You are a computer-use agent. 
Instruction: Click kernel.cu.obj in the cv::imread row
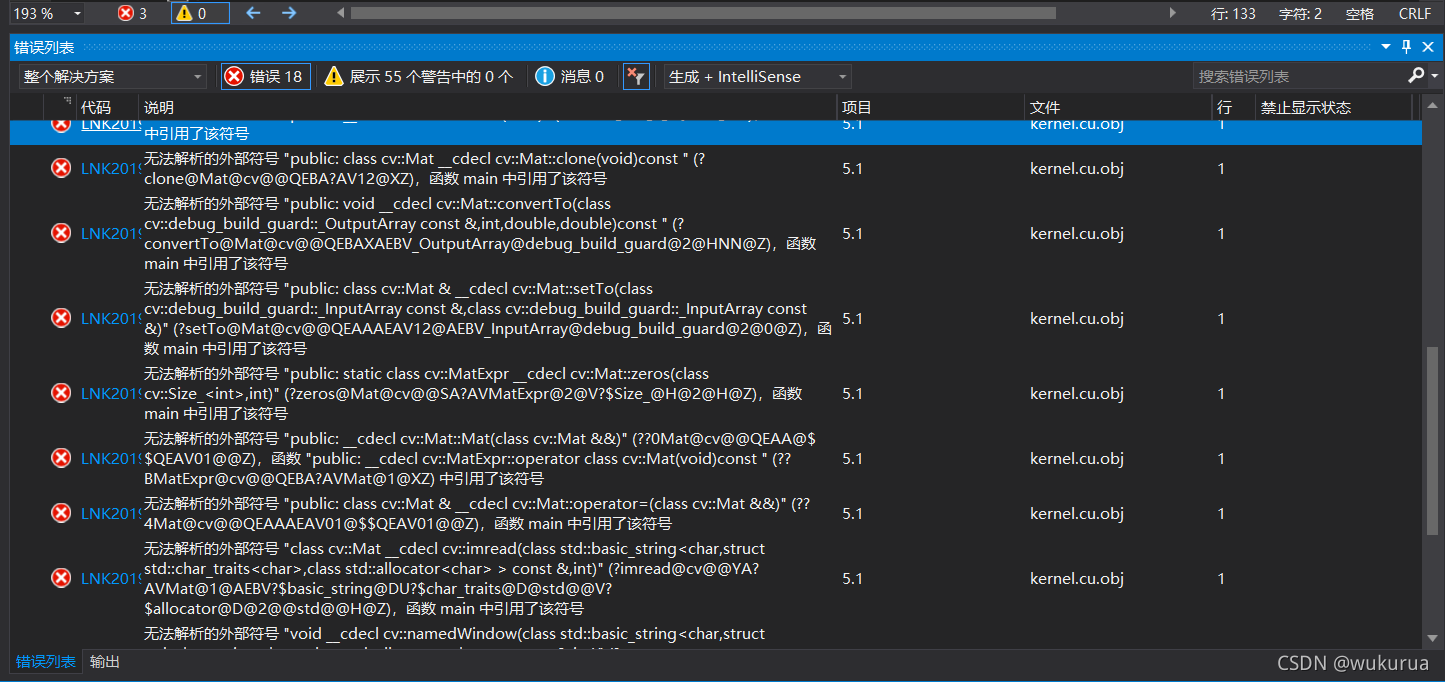tap(1077, 579)
